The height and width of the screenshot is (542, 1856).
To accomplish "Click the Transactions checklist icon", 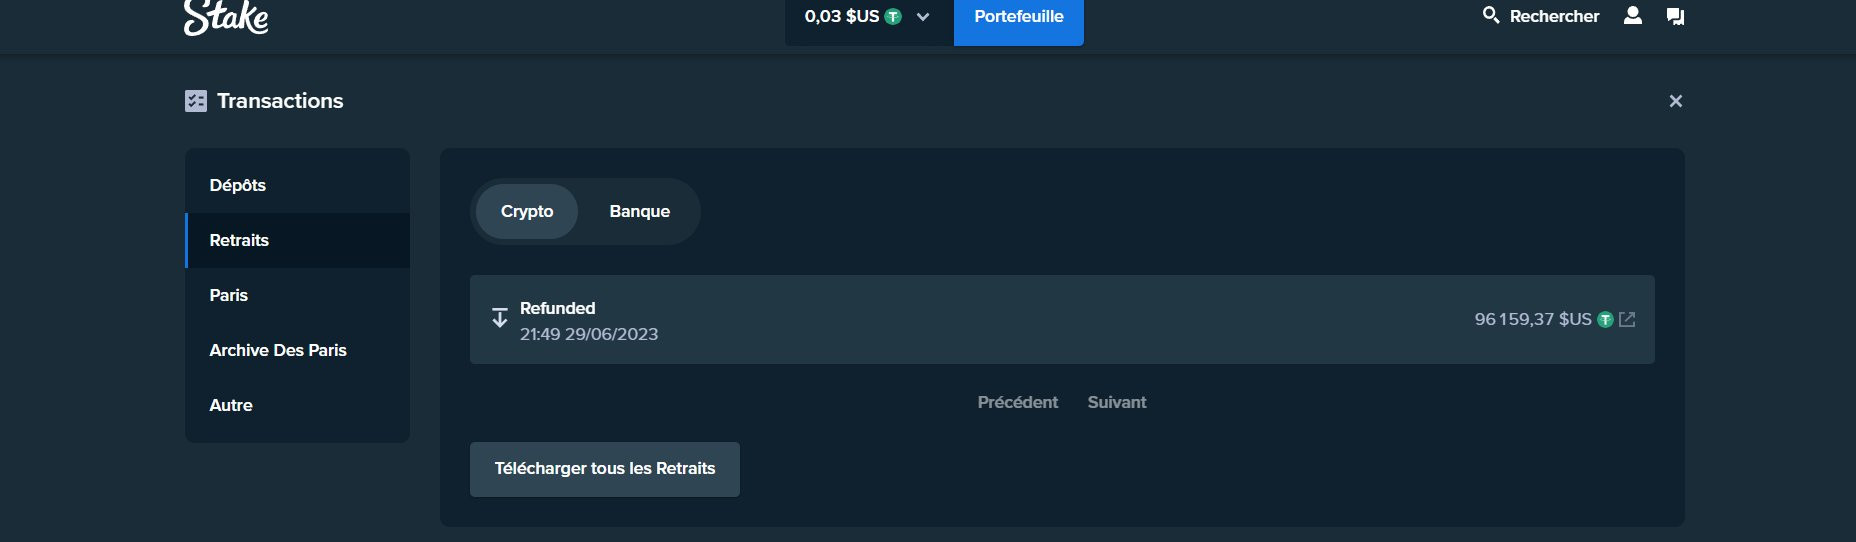I will [x=196, y=101].
